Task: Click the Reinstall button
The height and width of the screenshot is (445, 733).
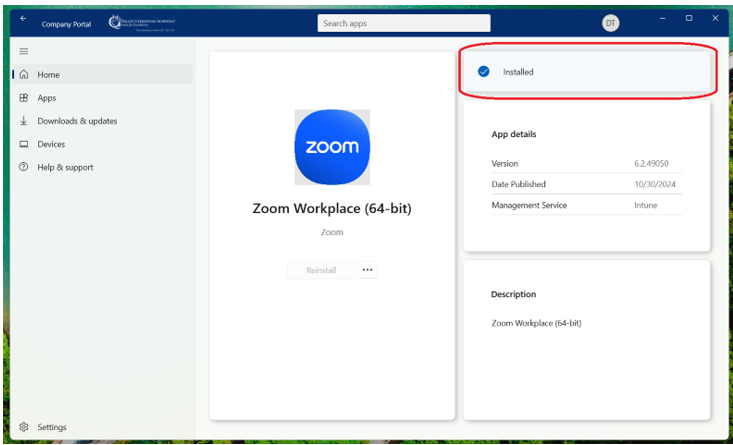Action: click(x=321, y=270)
